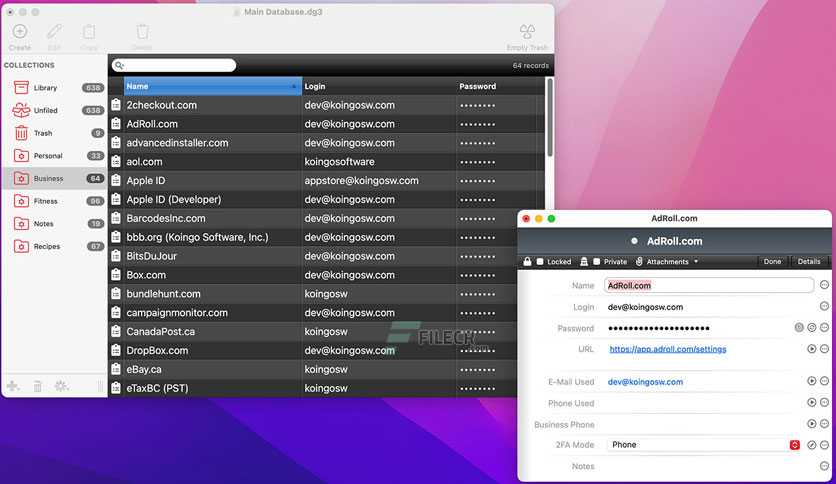Select the advancedinstaller.com record

coord(326,143)
